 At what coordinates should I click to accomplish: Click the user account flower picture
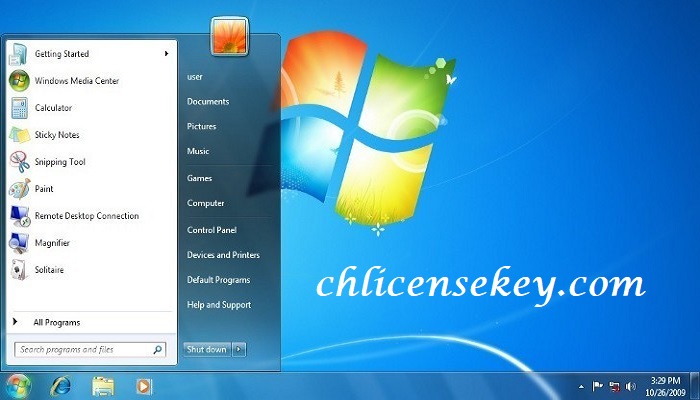[x=230, y=37]
